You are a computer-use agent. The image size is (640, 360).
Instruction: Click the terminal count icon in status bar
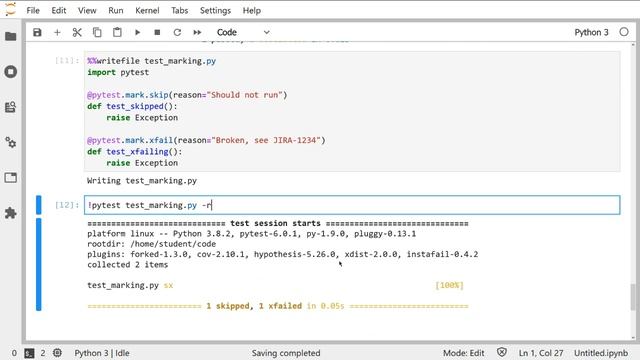(29, 353)
